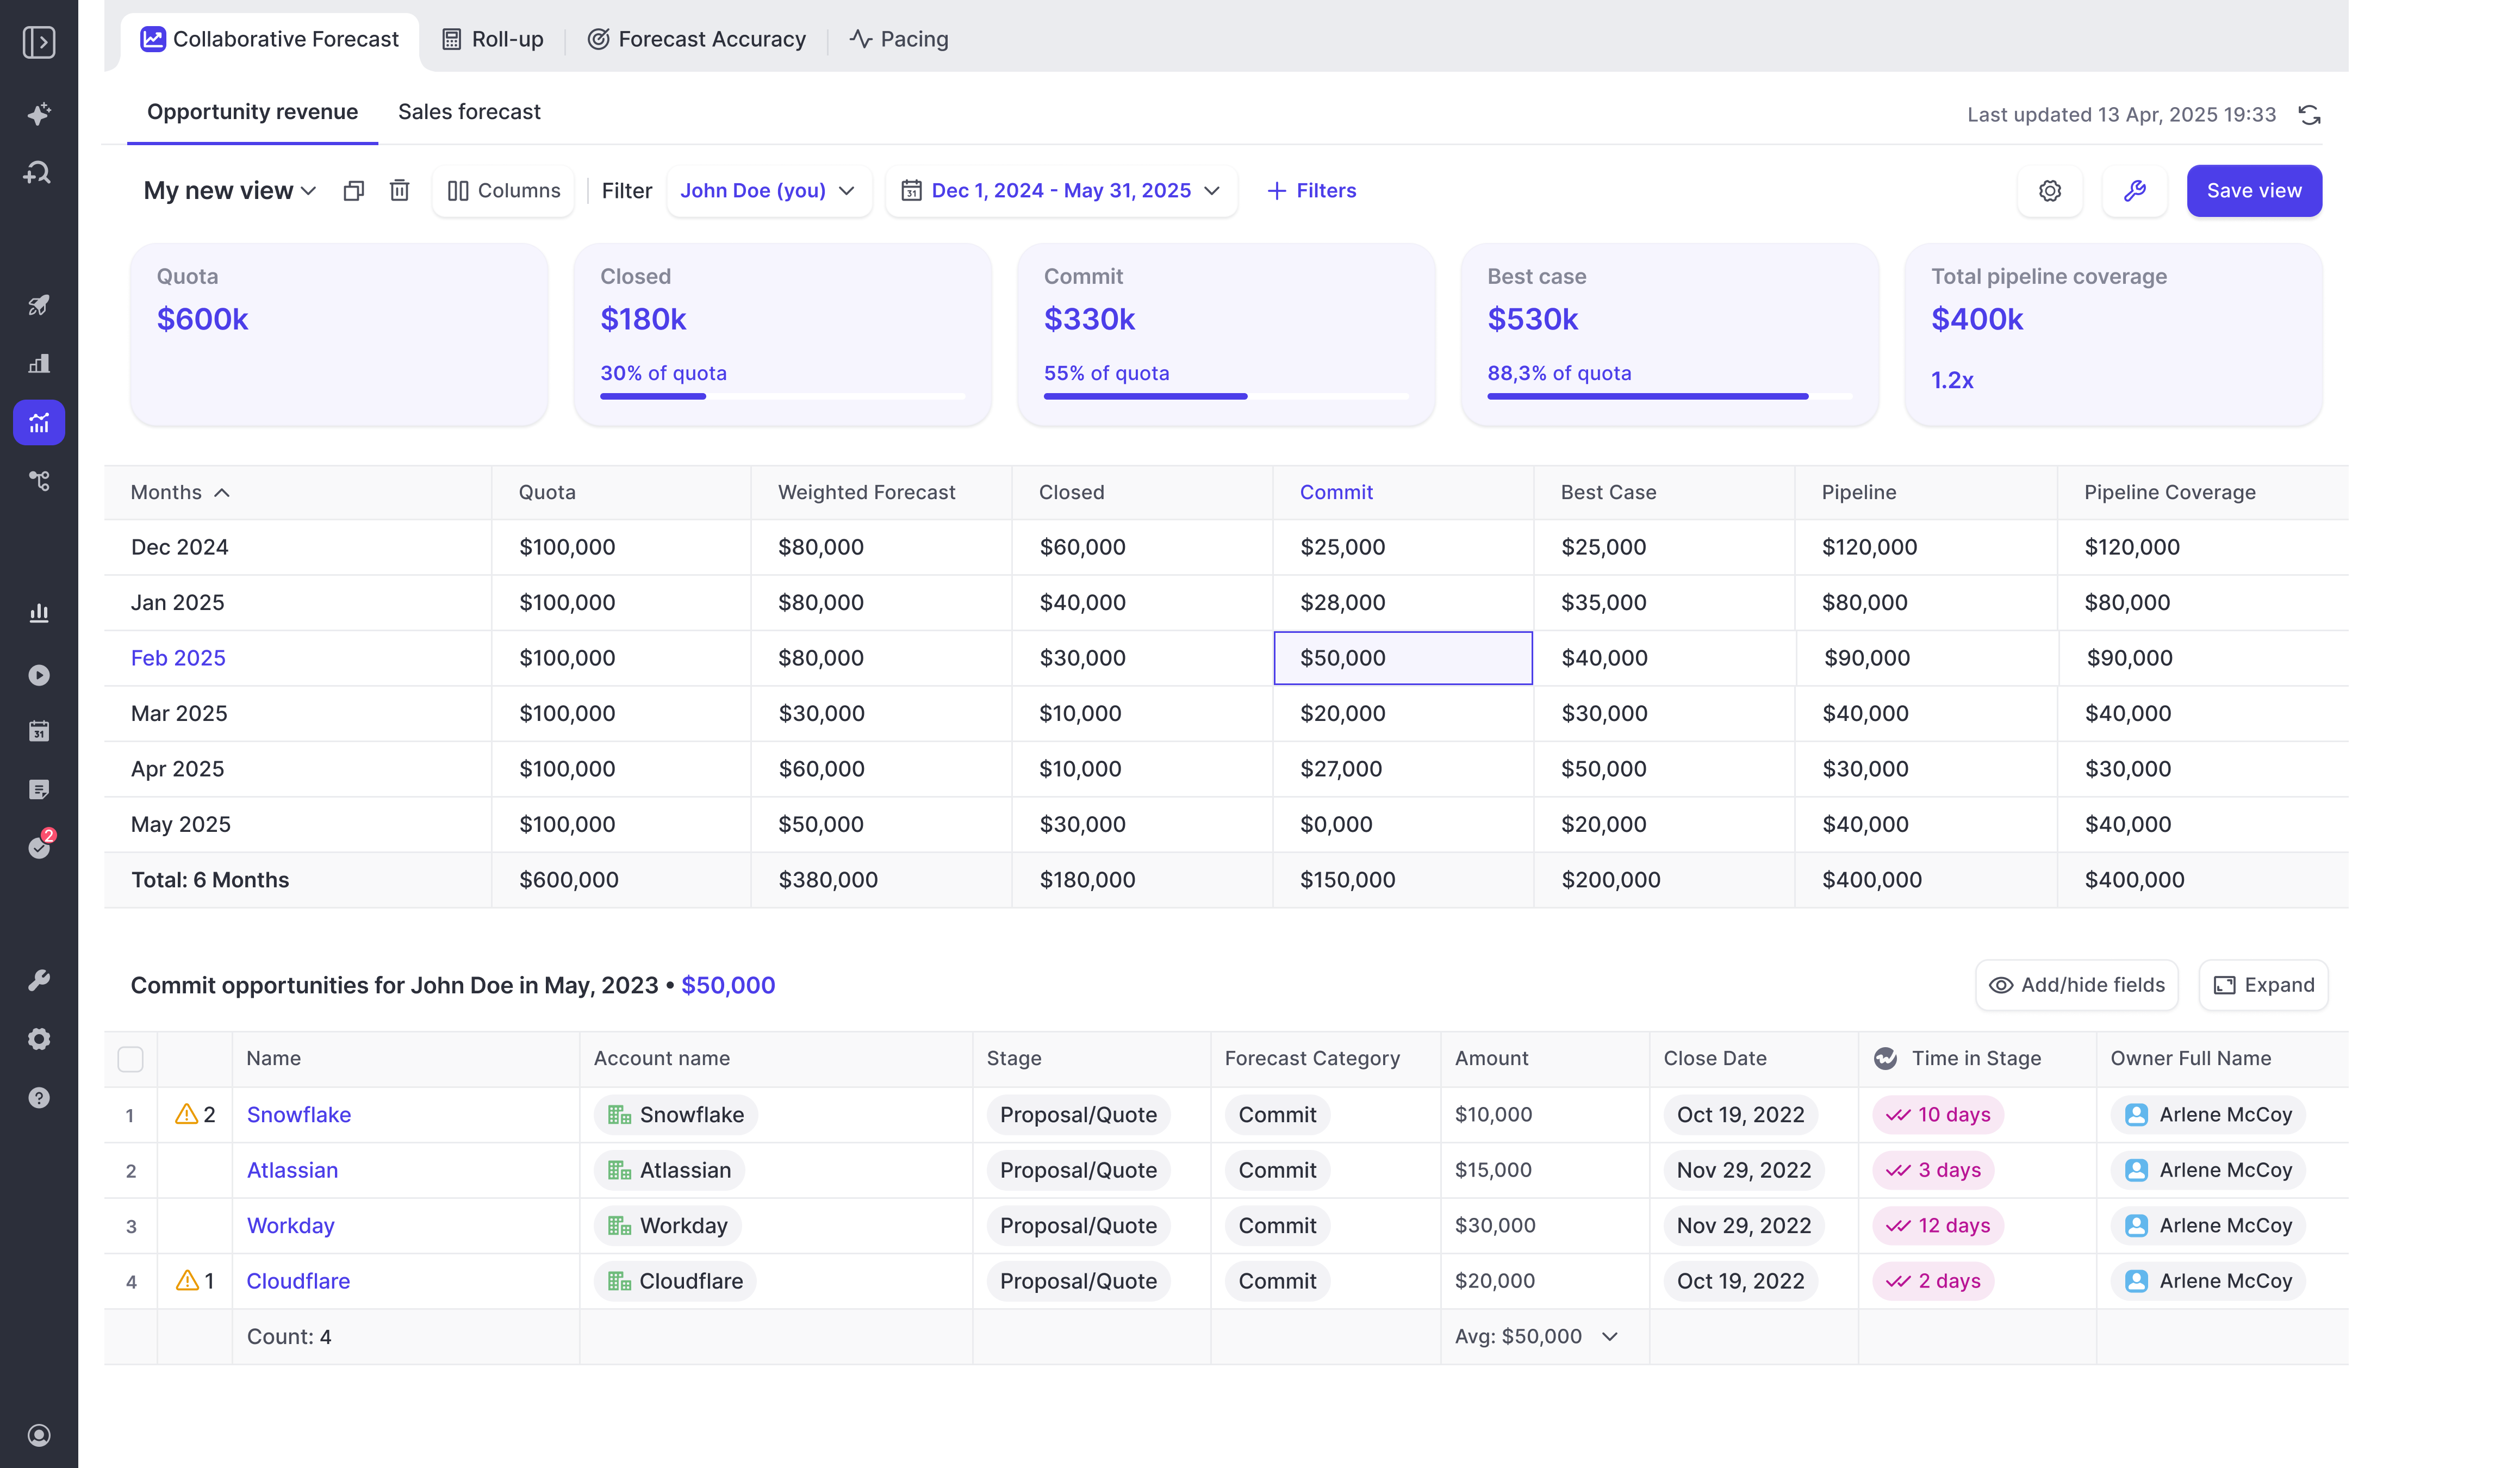Sort by the Months column header arrow
2520x1468 pixels.
pyautogui.click(x=222, y=493)
